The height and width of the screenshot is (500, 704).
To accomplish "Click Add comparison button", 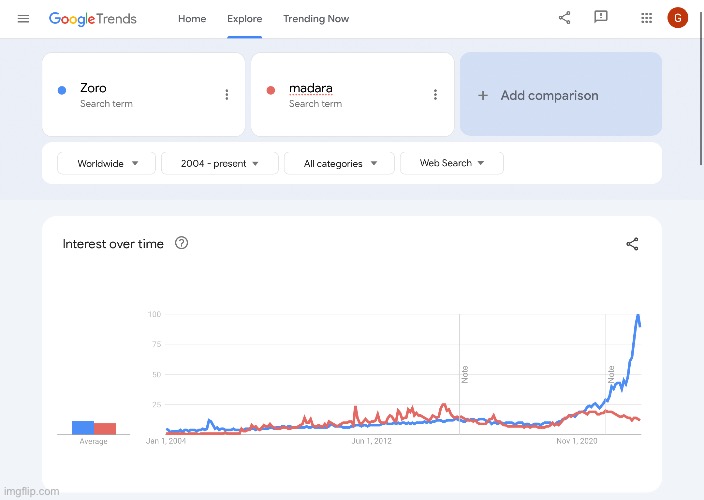I will click(x=561, y=94).
